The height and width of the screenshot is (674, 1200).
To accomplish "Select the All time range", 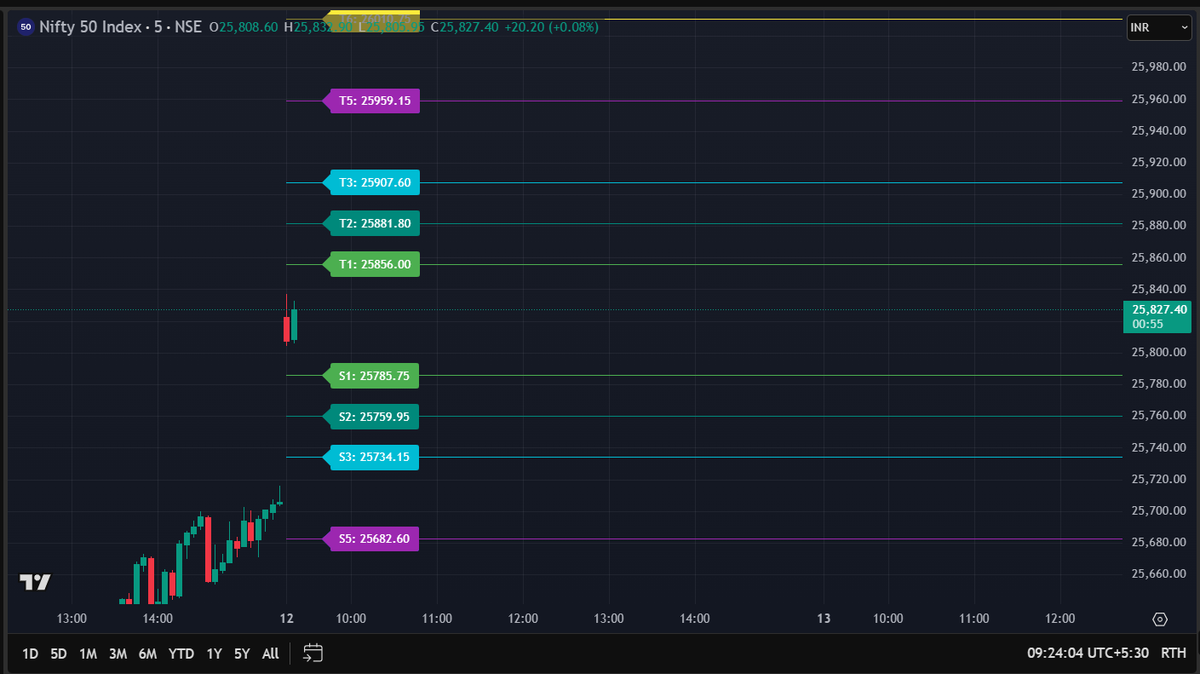I will pos(270,654).
